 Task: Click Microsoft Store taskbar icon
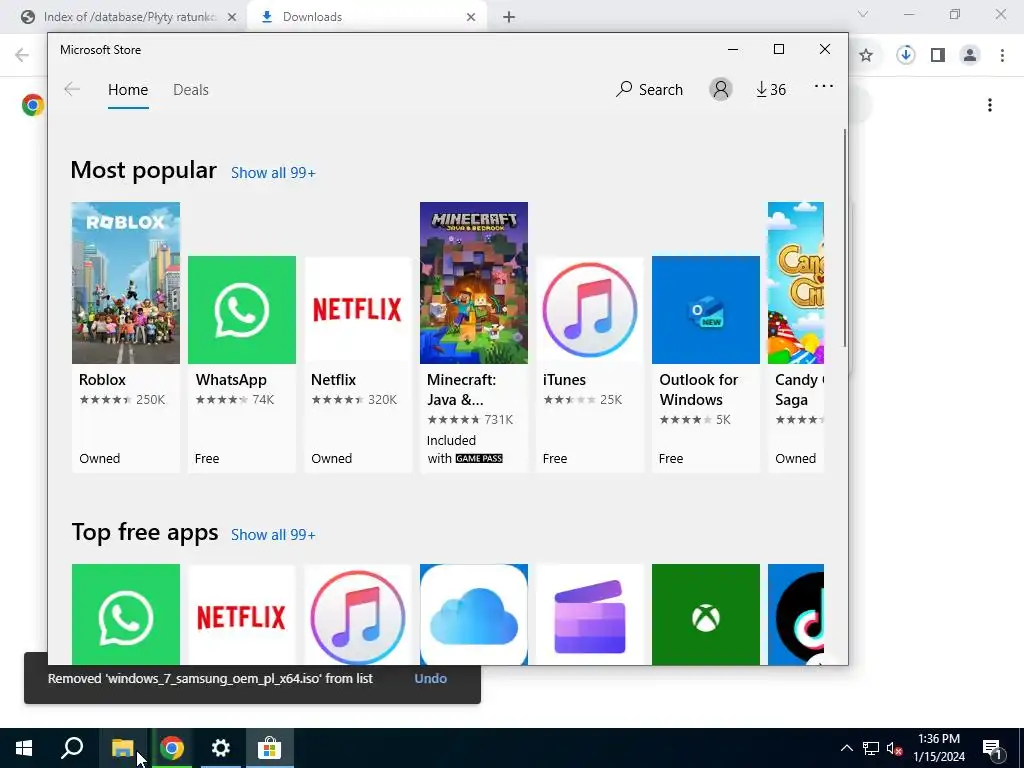point(269,748)
